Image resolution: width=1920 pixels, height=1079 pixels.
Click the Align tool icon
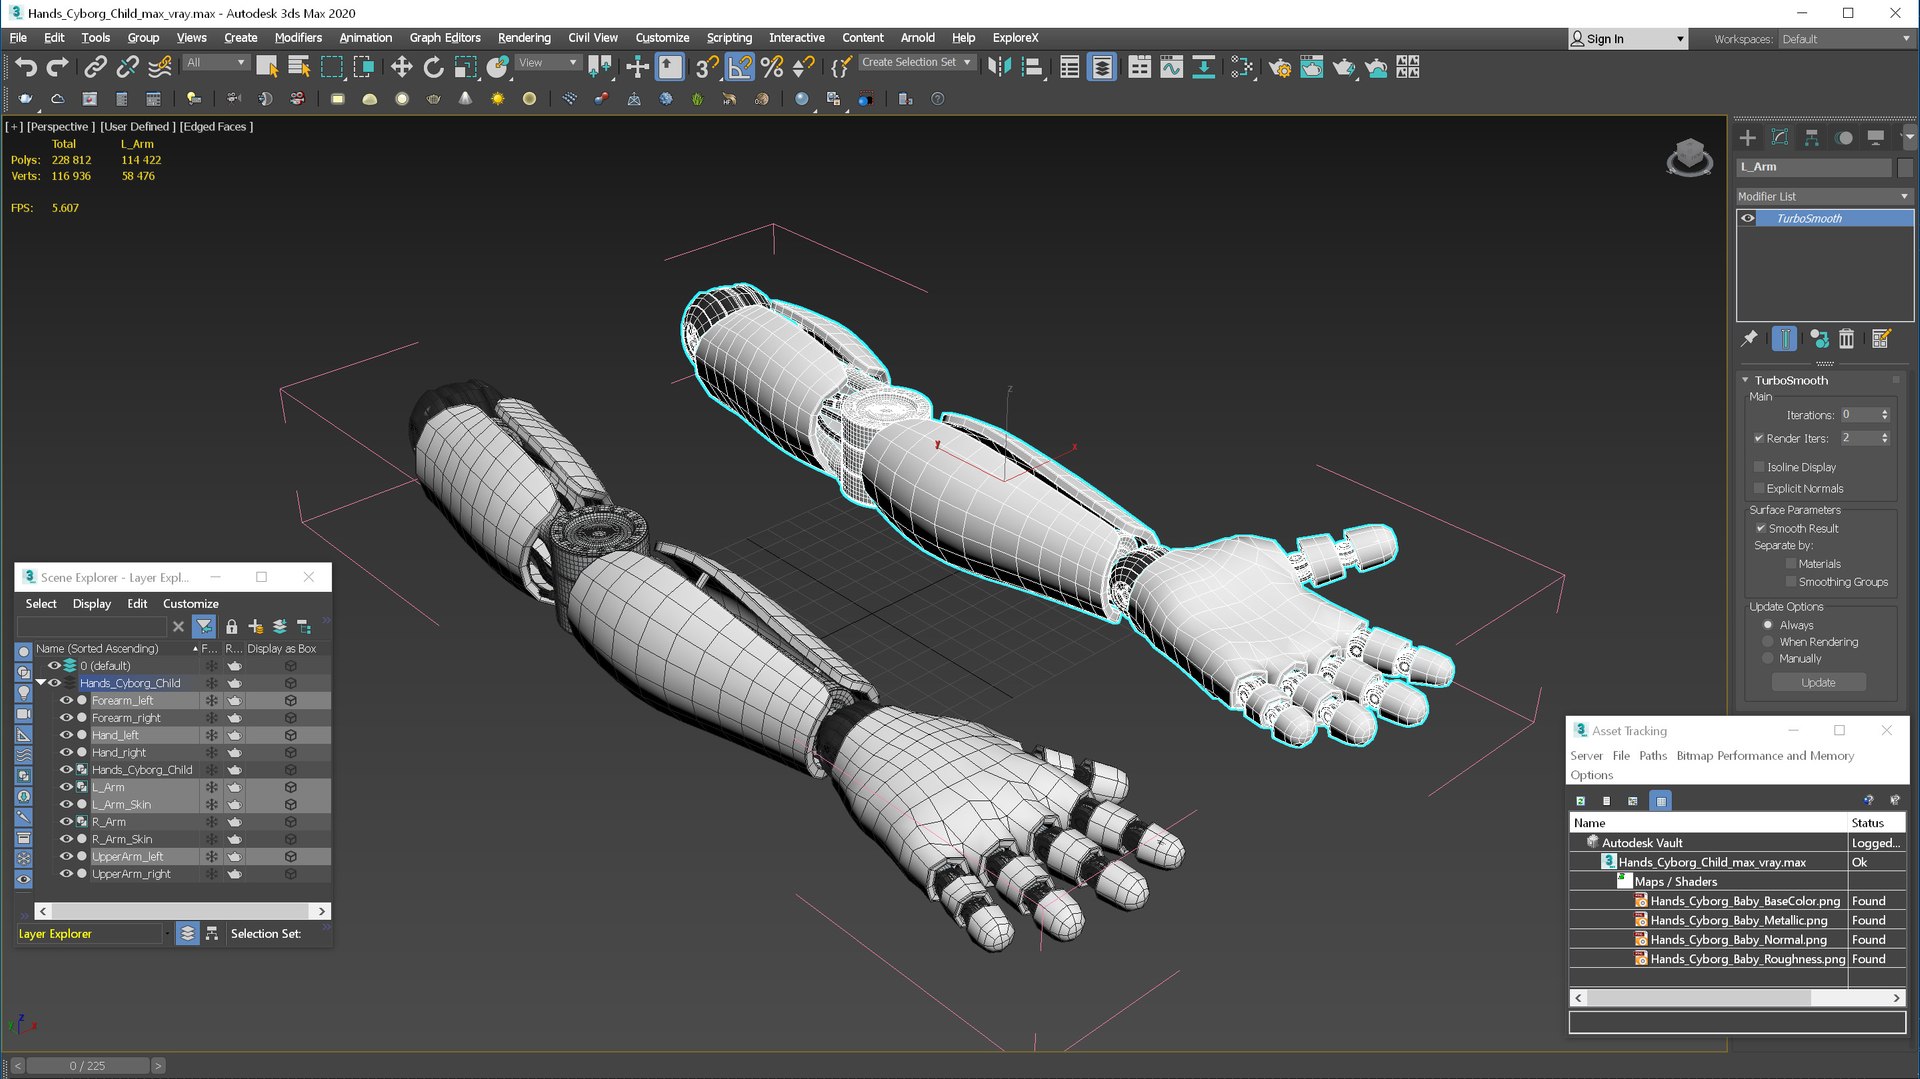point(1032,67)
